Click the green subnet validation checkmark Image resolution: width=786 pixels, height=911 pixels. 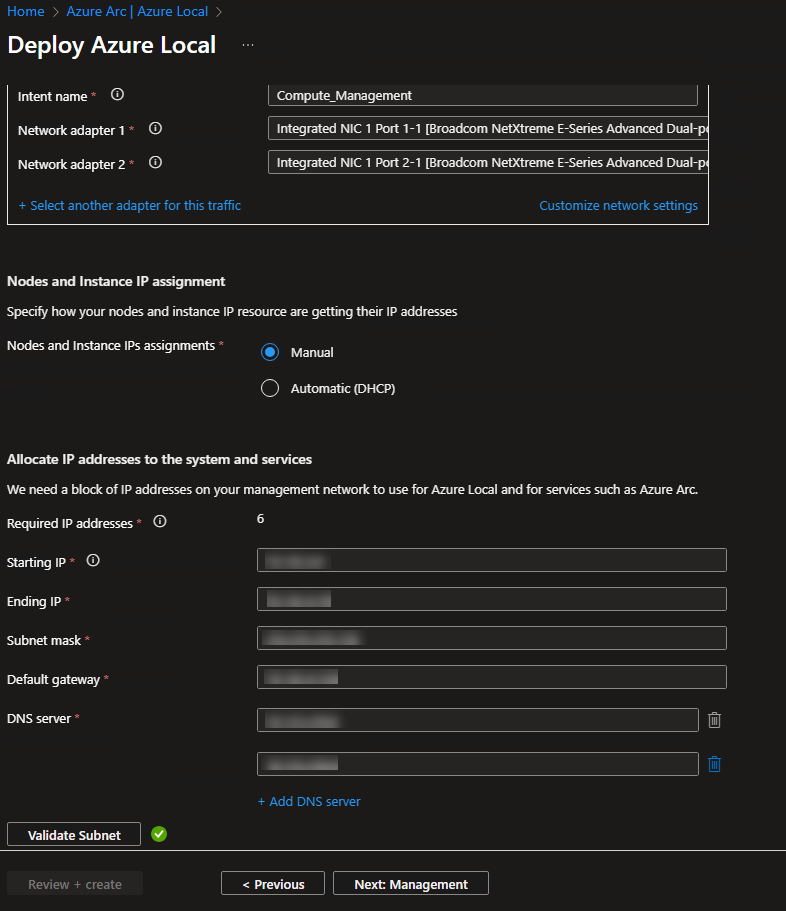(x=159, y=834)
